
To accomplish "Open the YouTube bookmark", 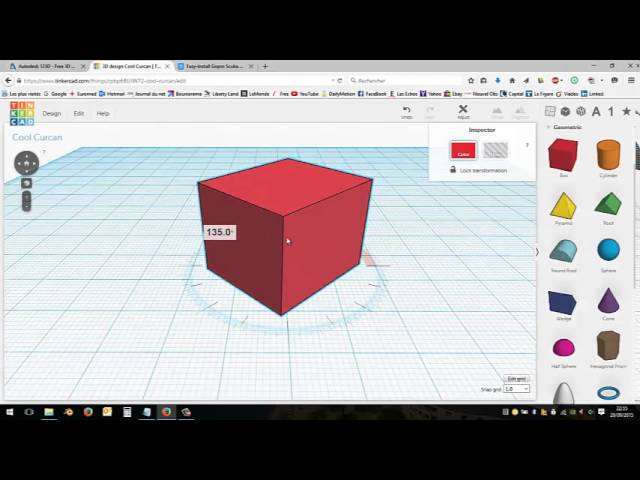I will pyautogui.click(x=304, y=94).
